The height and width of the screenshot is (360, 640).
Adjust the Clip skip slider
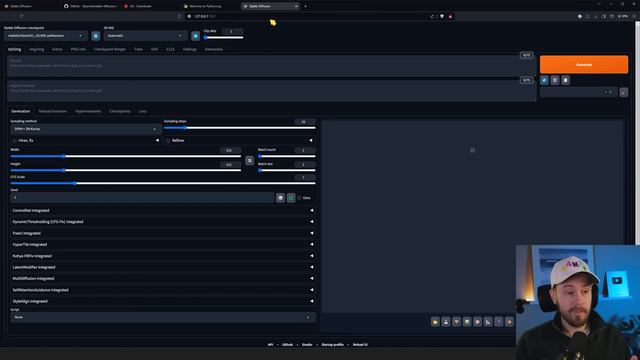click(x=224, y=38)
